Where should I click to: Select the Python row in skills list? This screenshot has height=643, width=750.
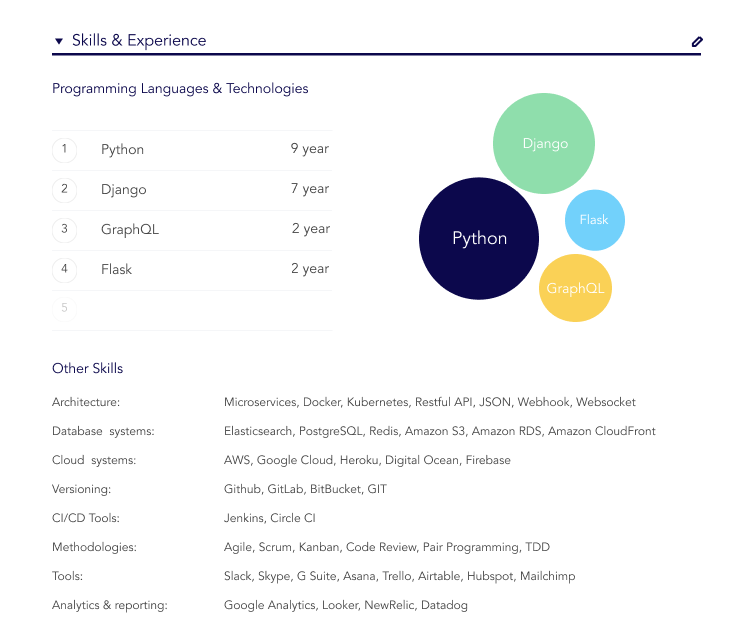[190, 150]
